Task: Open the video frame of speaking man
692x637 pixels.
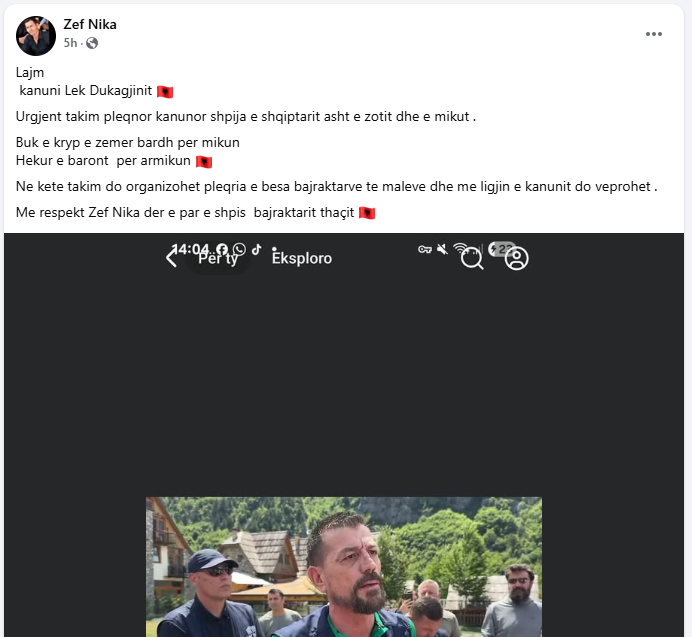Action: click(344, 567)
